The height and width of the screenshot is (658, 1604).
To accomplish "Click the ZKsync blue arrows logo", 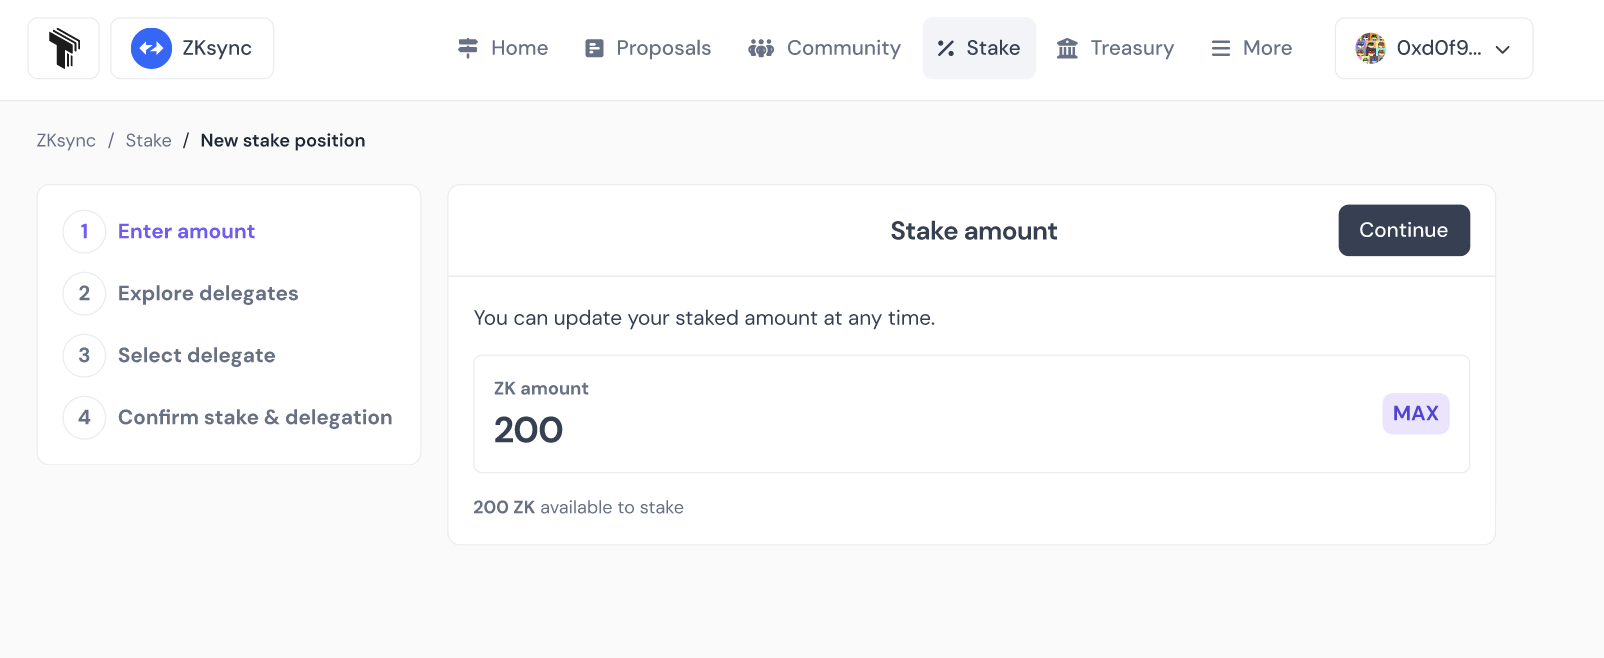I will point(151,48).
